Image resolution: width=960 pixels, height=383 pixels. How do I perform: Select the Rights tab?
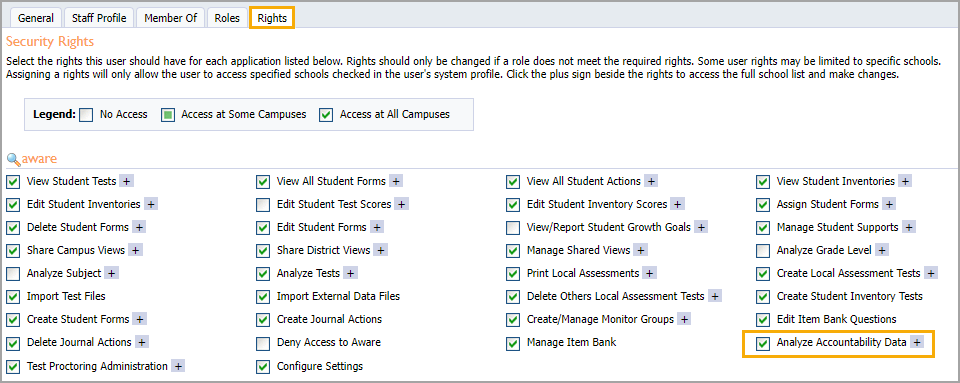(x=272, y=18)
